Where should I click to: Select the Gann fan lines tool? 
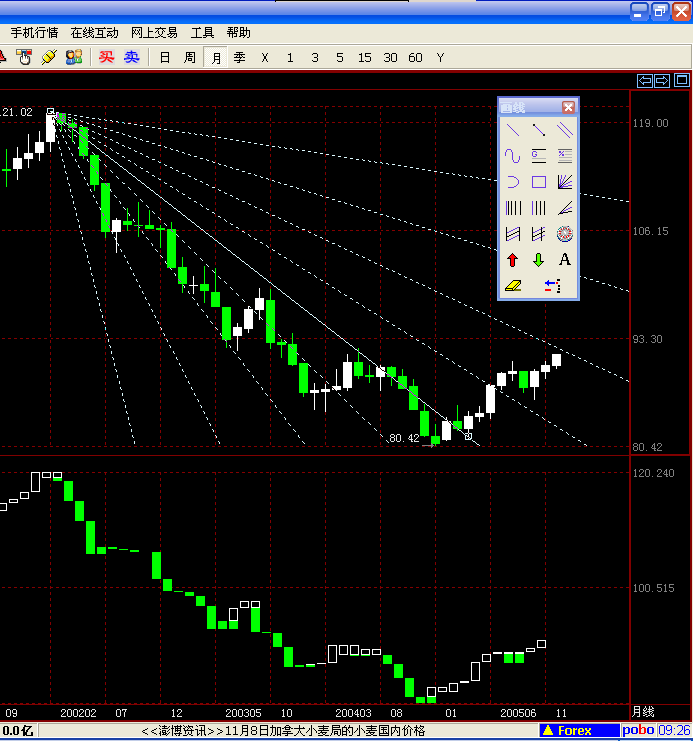pos(565,182)
